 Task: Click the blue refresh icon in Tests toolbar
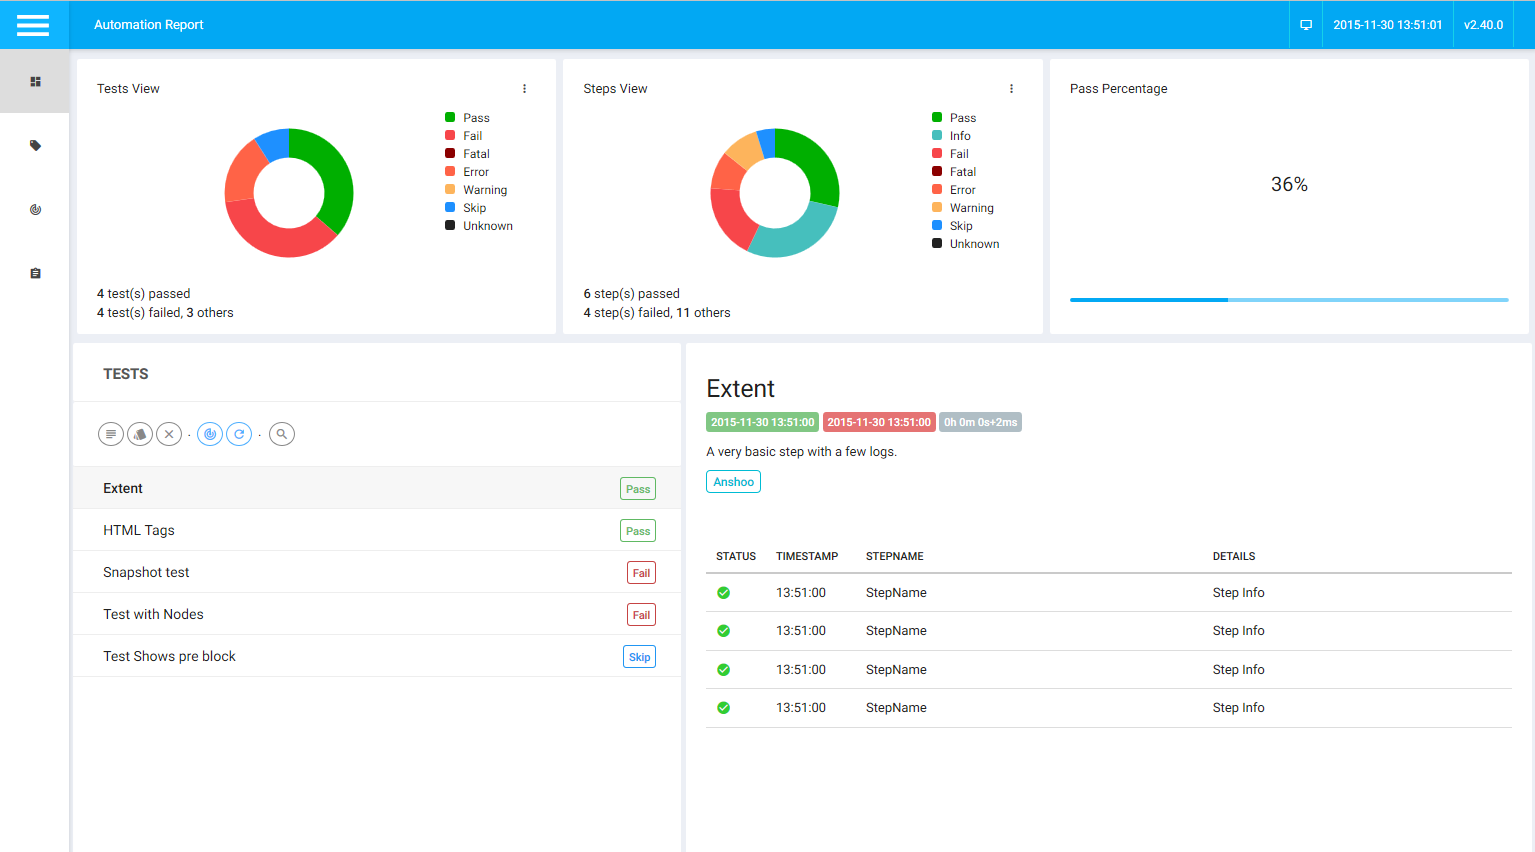pos(239,434)
